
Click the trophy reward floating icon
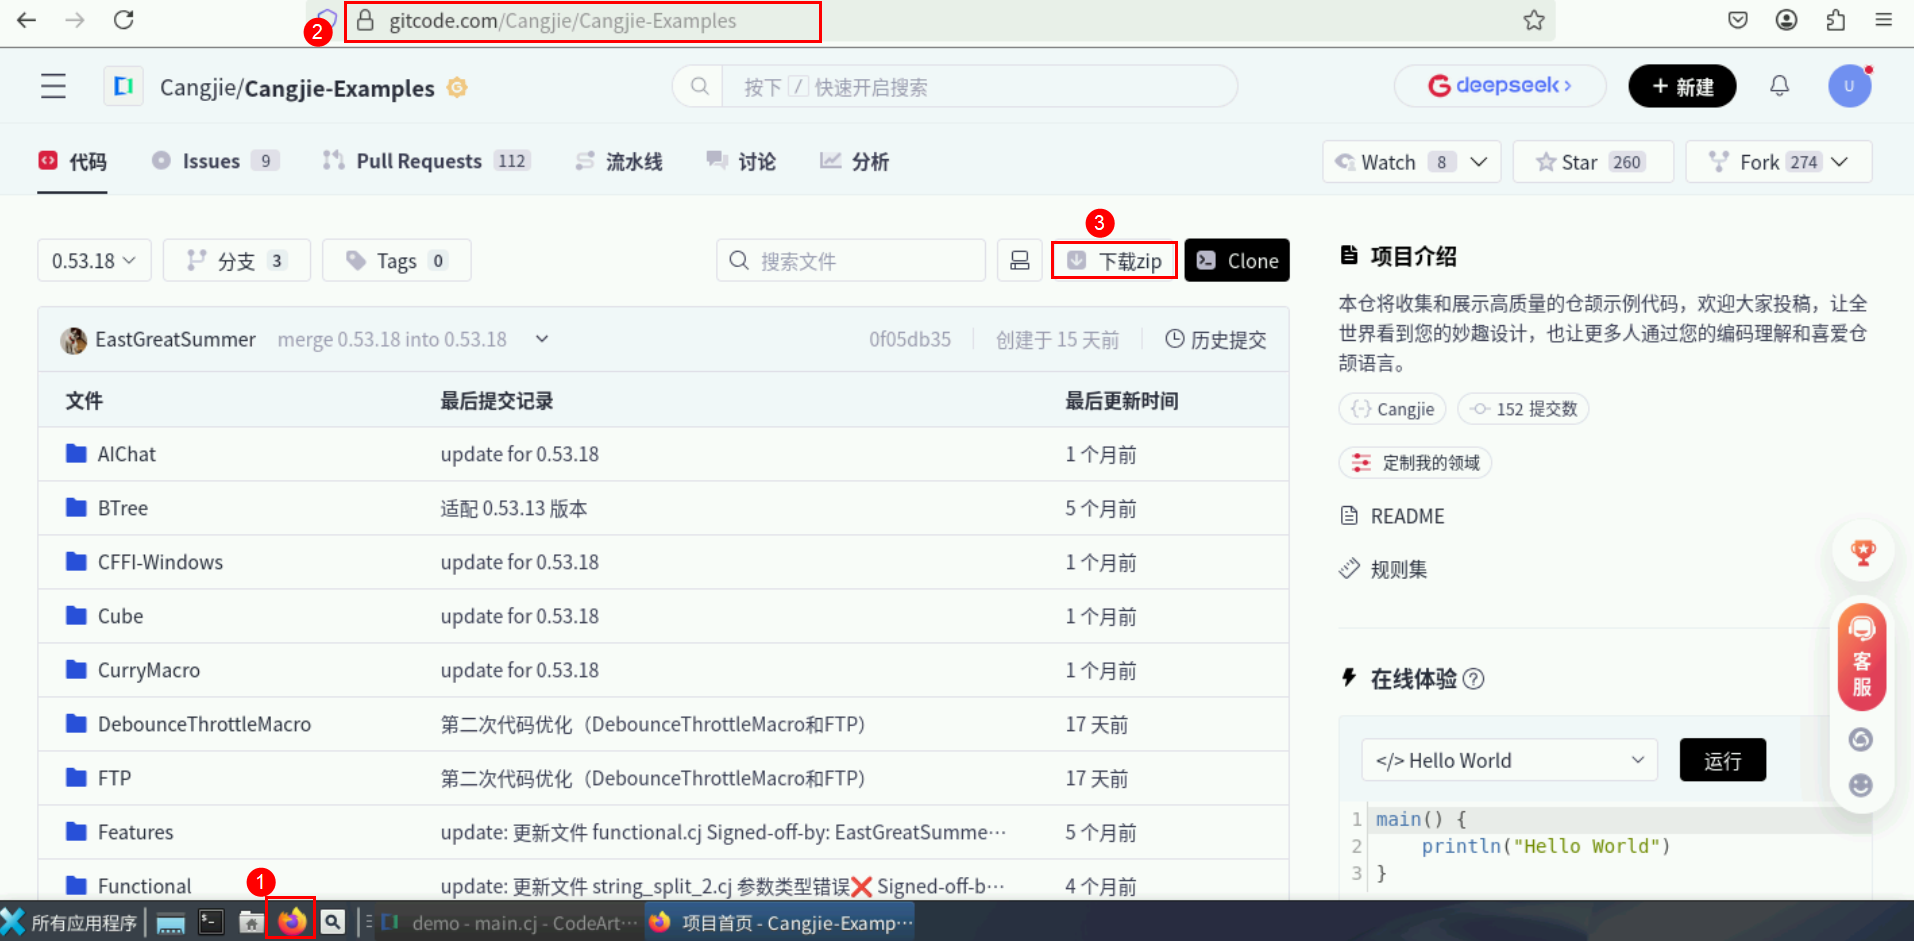click(1862, 551)
